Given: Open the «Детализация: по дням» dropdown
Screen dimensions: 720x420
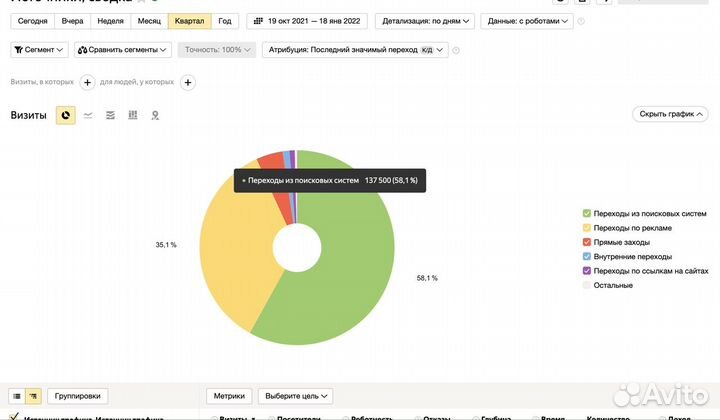Looking at the screenshot, I should (424, 20).
